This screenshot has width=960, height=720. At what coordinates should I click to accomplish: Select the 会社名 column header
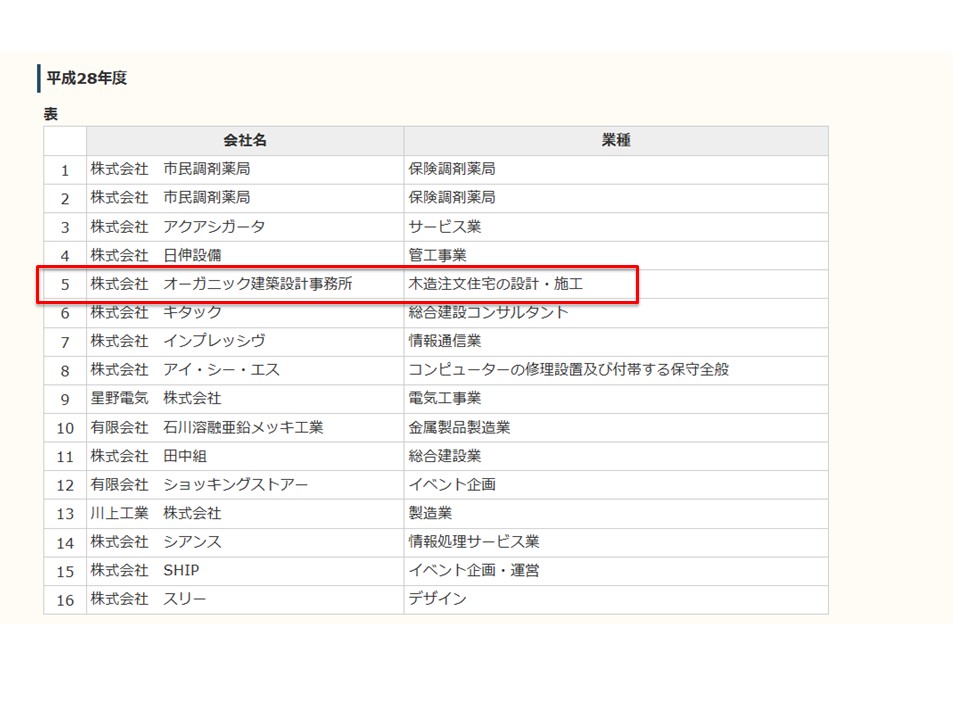[245, 140]
